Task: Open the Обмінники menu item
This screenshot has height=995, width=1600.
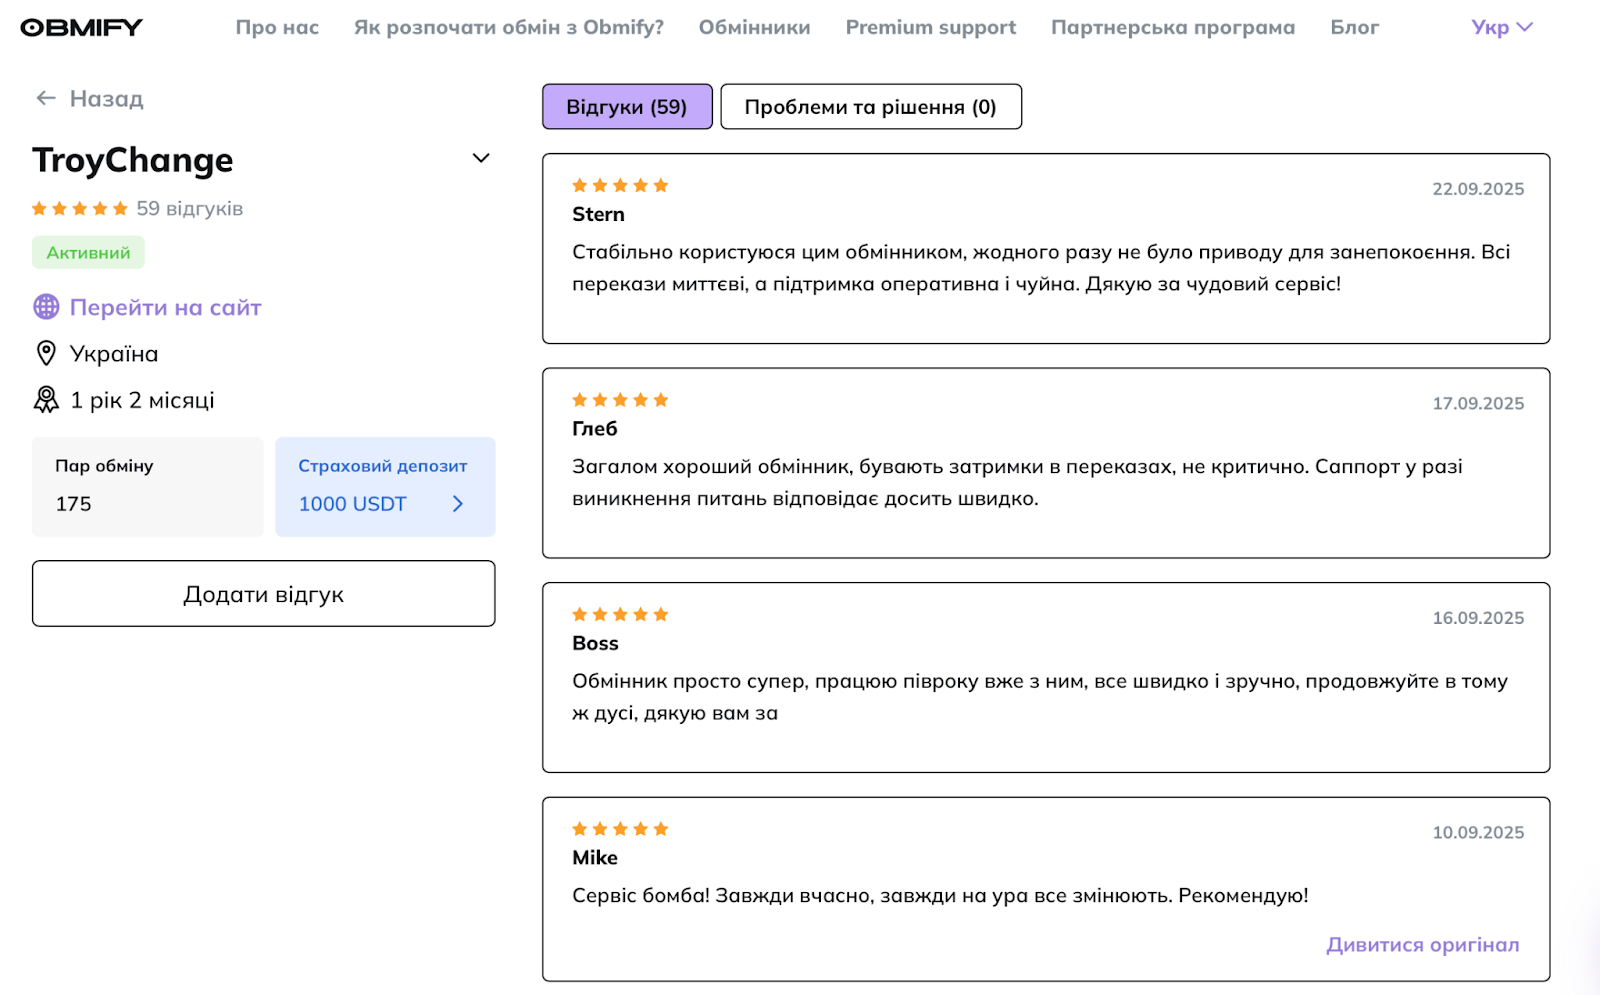Action: [754, 28]
